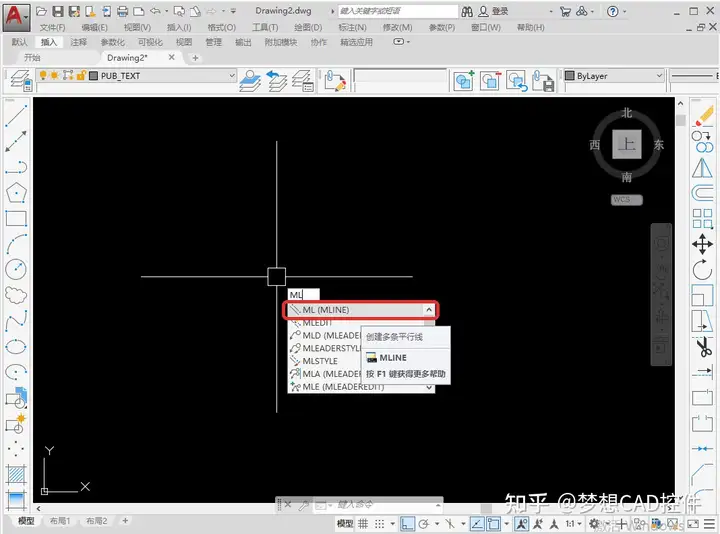
Task: Toggle Object Snap Tracking
Action: [x=477, y=523]
